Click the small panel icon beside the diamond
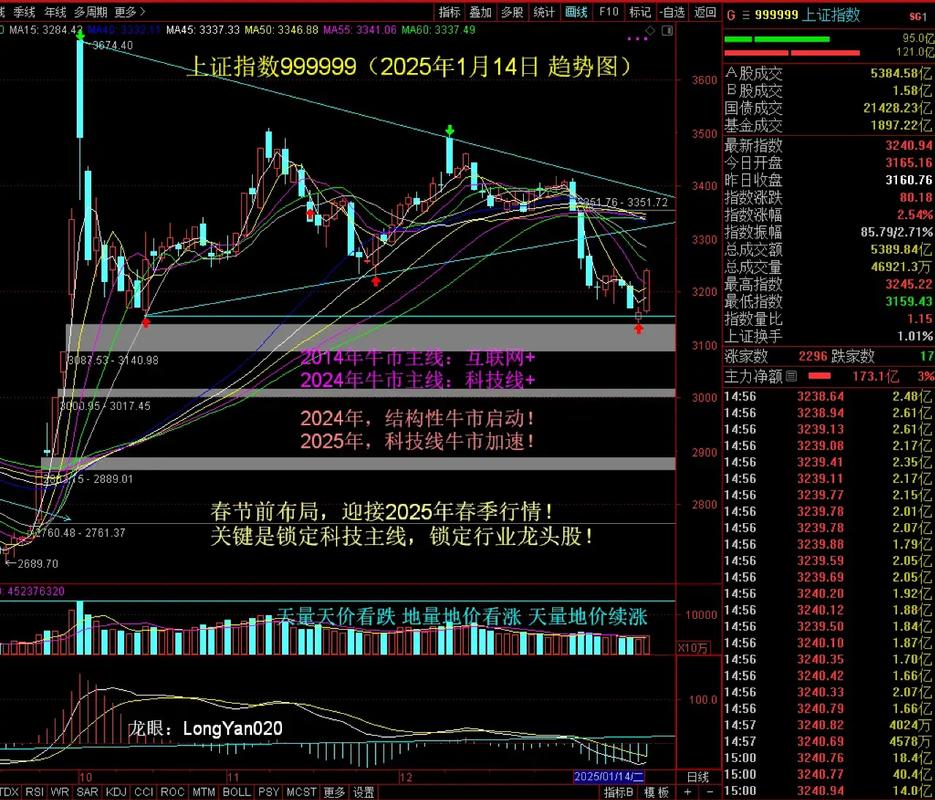The image size is (935, 800). [667, 29]
